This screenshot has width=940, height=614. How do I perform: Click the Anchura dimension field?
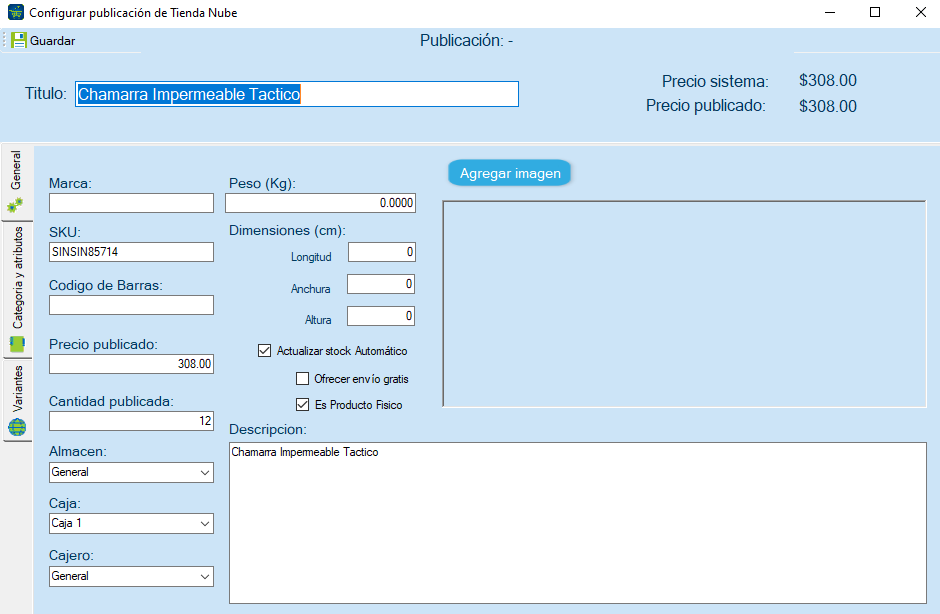[x=381, y=284]
